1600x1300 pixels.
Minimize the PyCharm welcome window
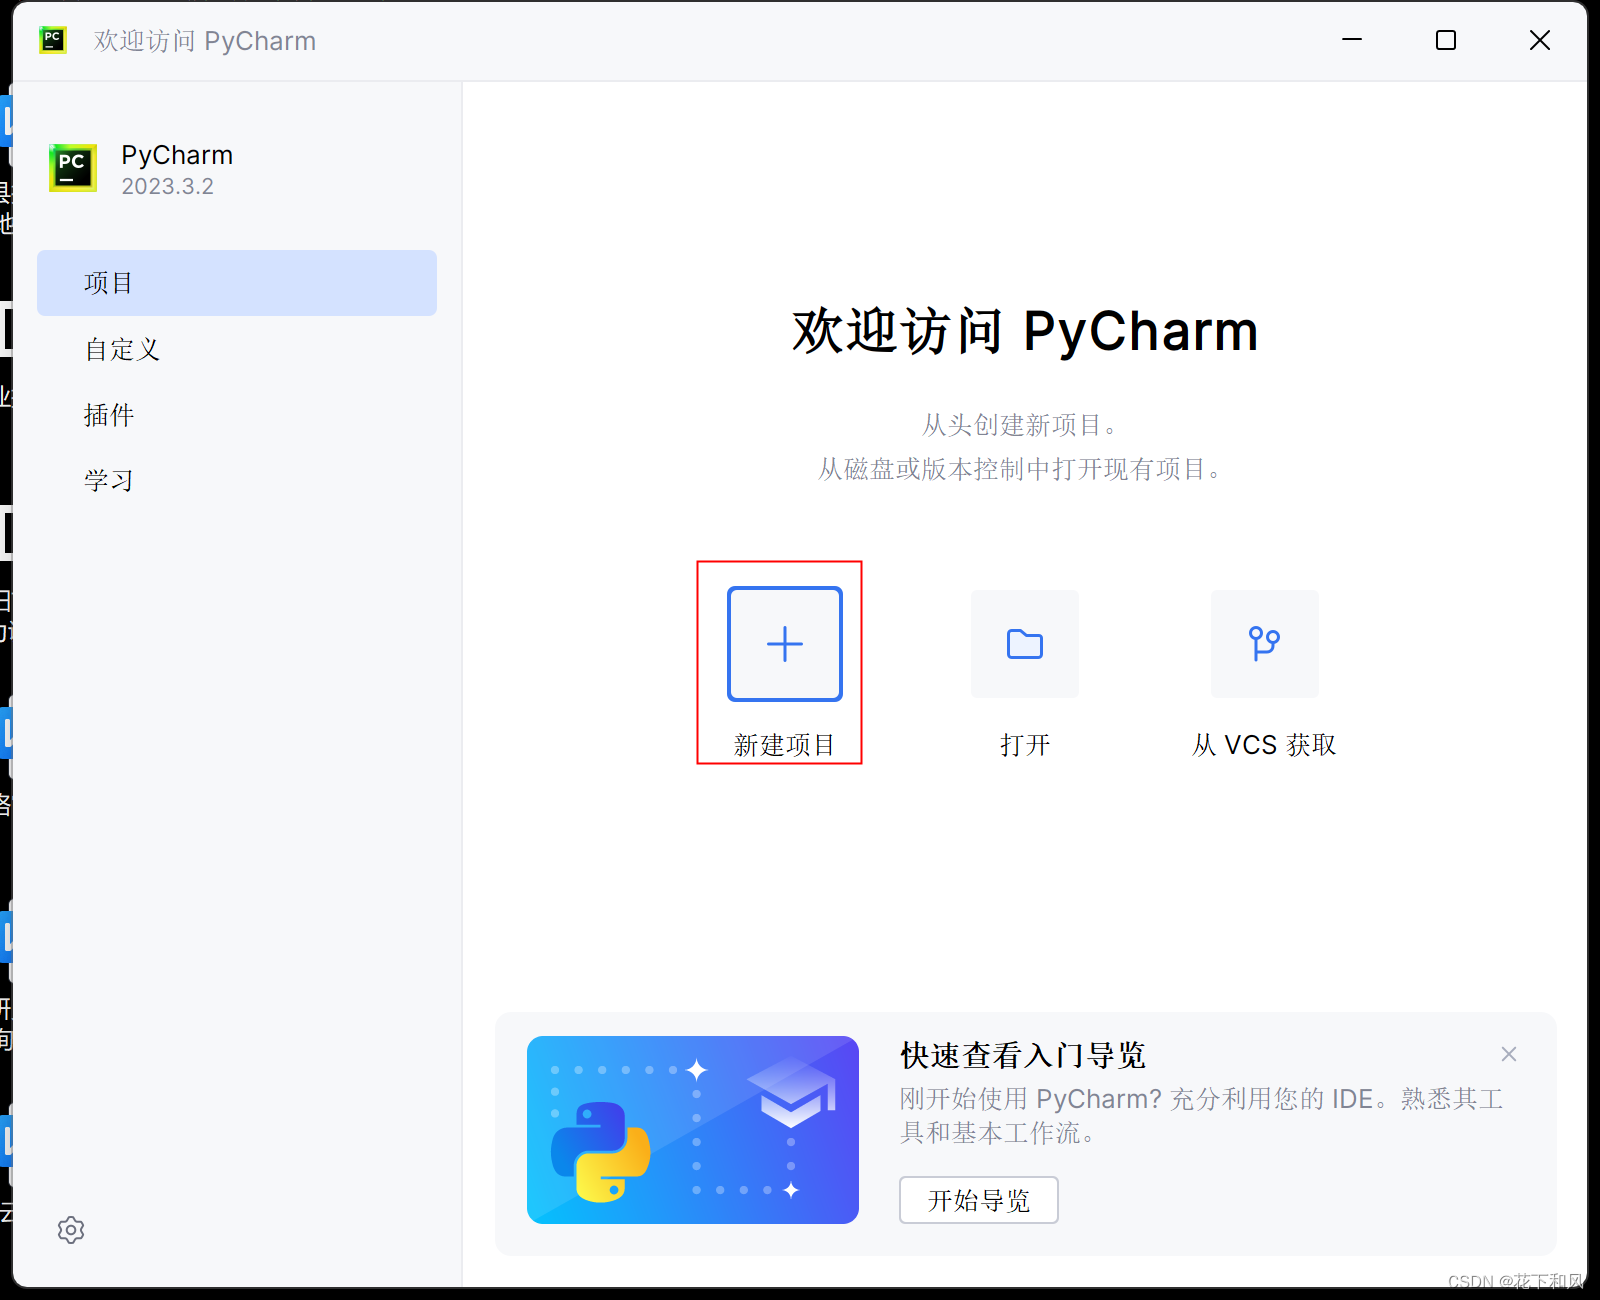[x=1352, y=40]
